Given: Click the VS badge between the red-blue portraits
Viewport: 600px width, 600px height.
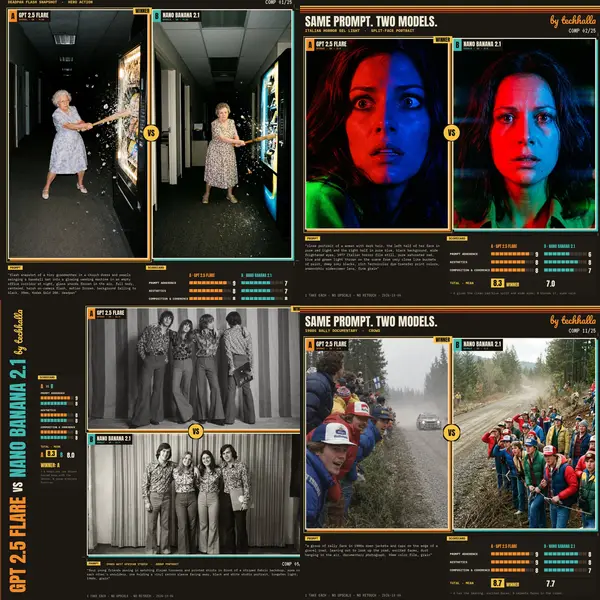Looking at the screenshot, I should click(x=452, y=133).
